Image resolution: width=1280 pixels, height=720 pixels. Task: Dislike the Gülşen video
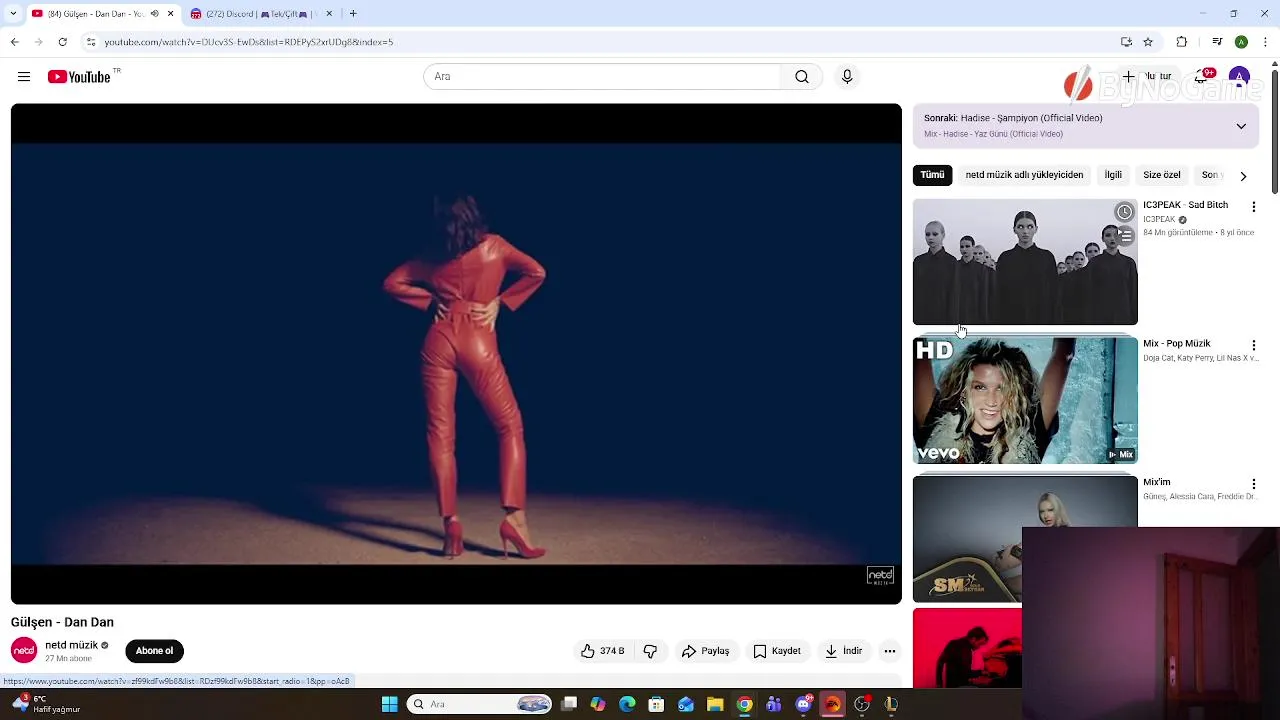[650, 651]
